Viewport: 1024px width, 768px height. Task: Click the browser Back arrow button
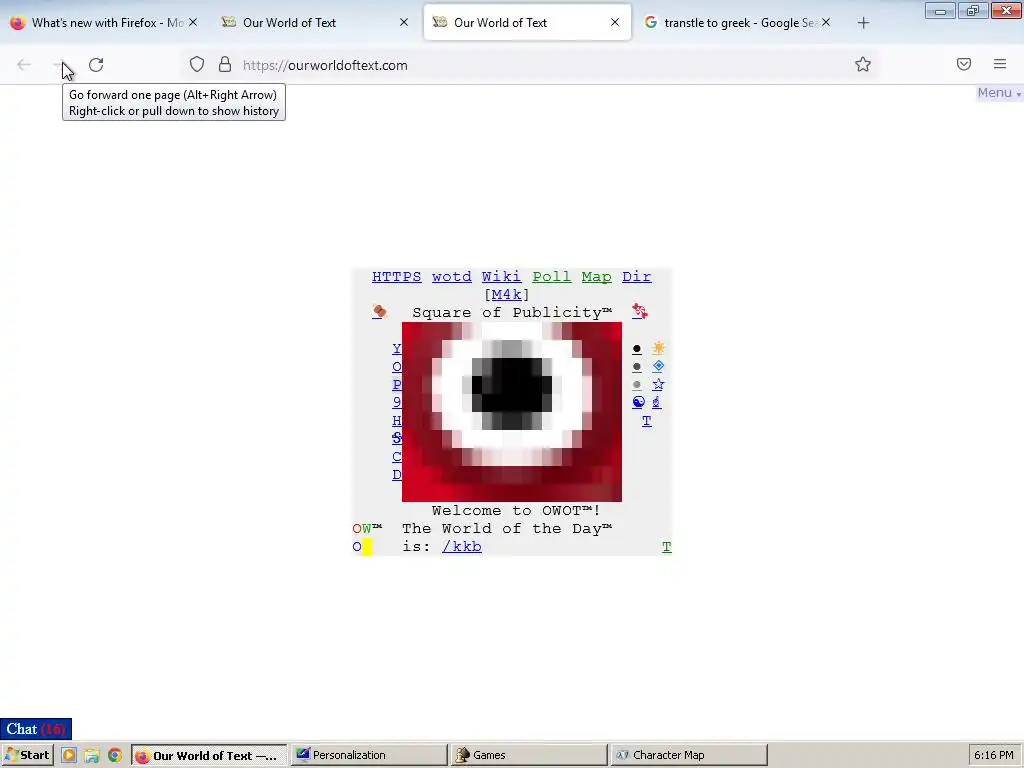(24, 65)
